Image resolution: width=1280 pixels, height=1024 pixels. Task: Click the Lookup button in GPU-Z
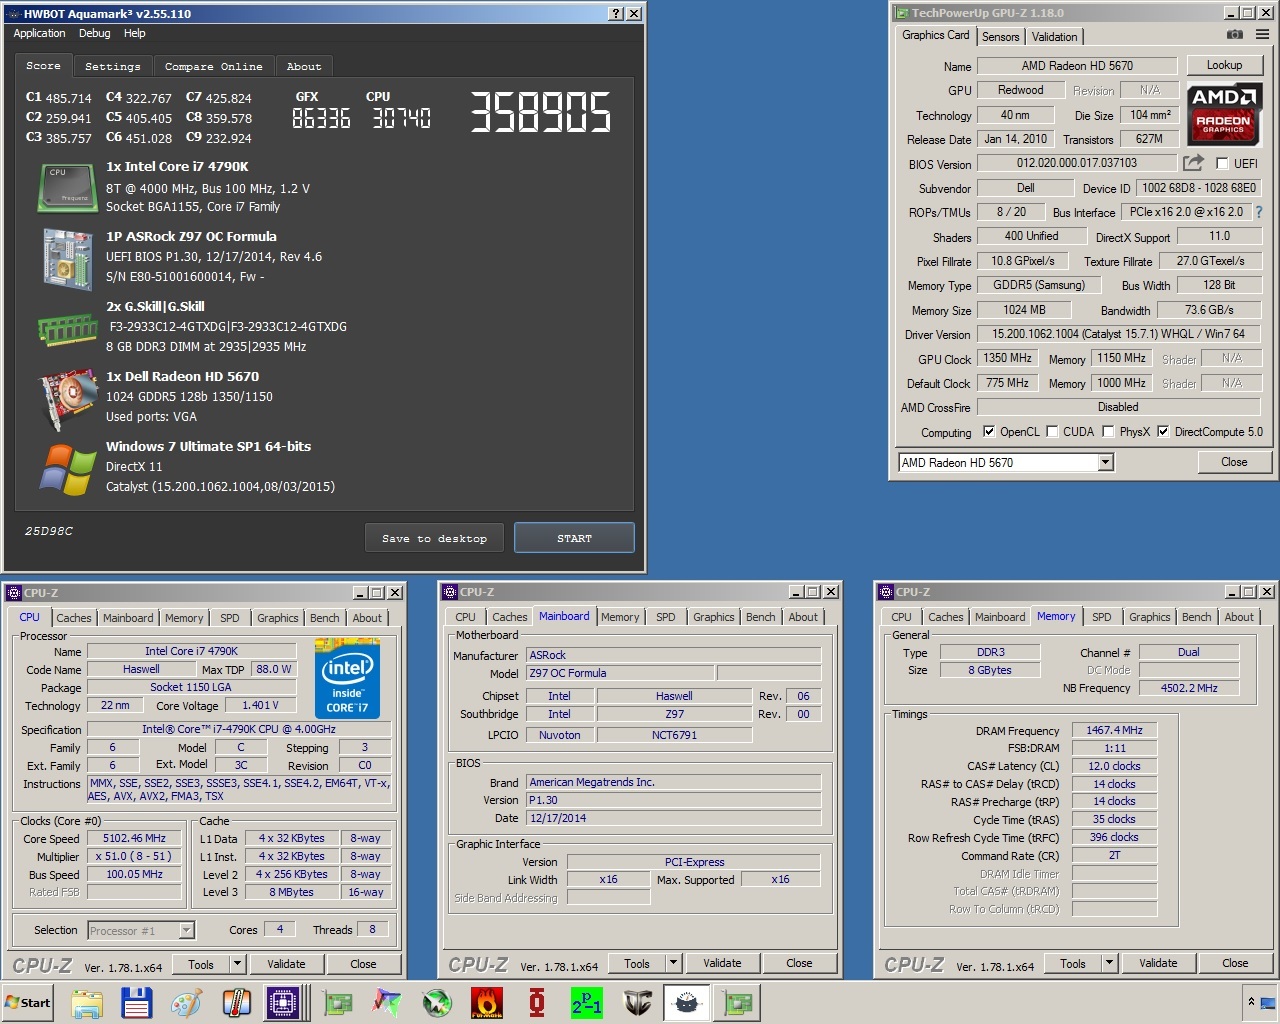(x=1224, y=65)
